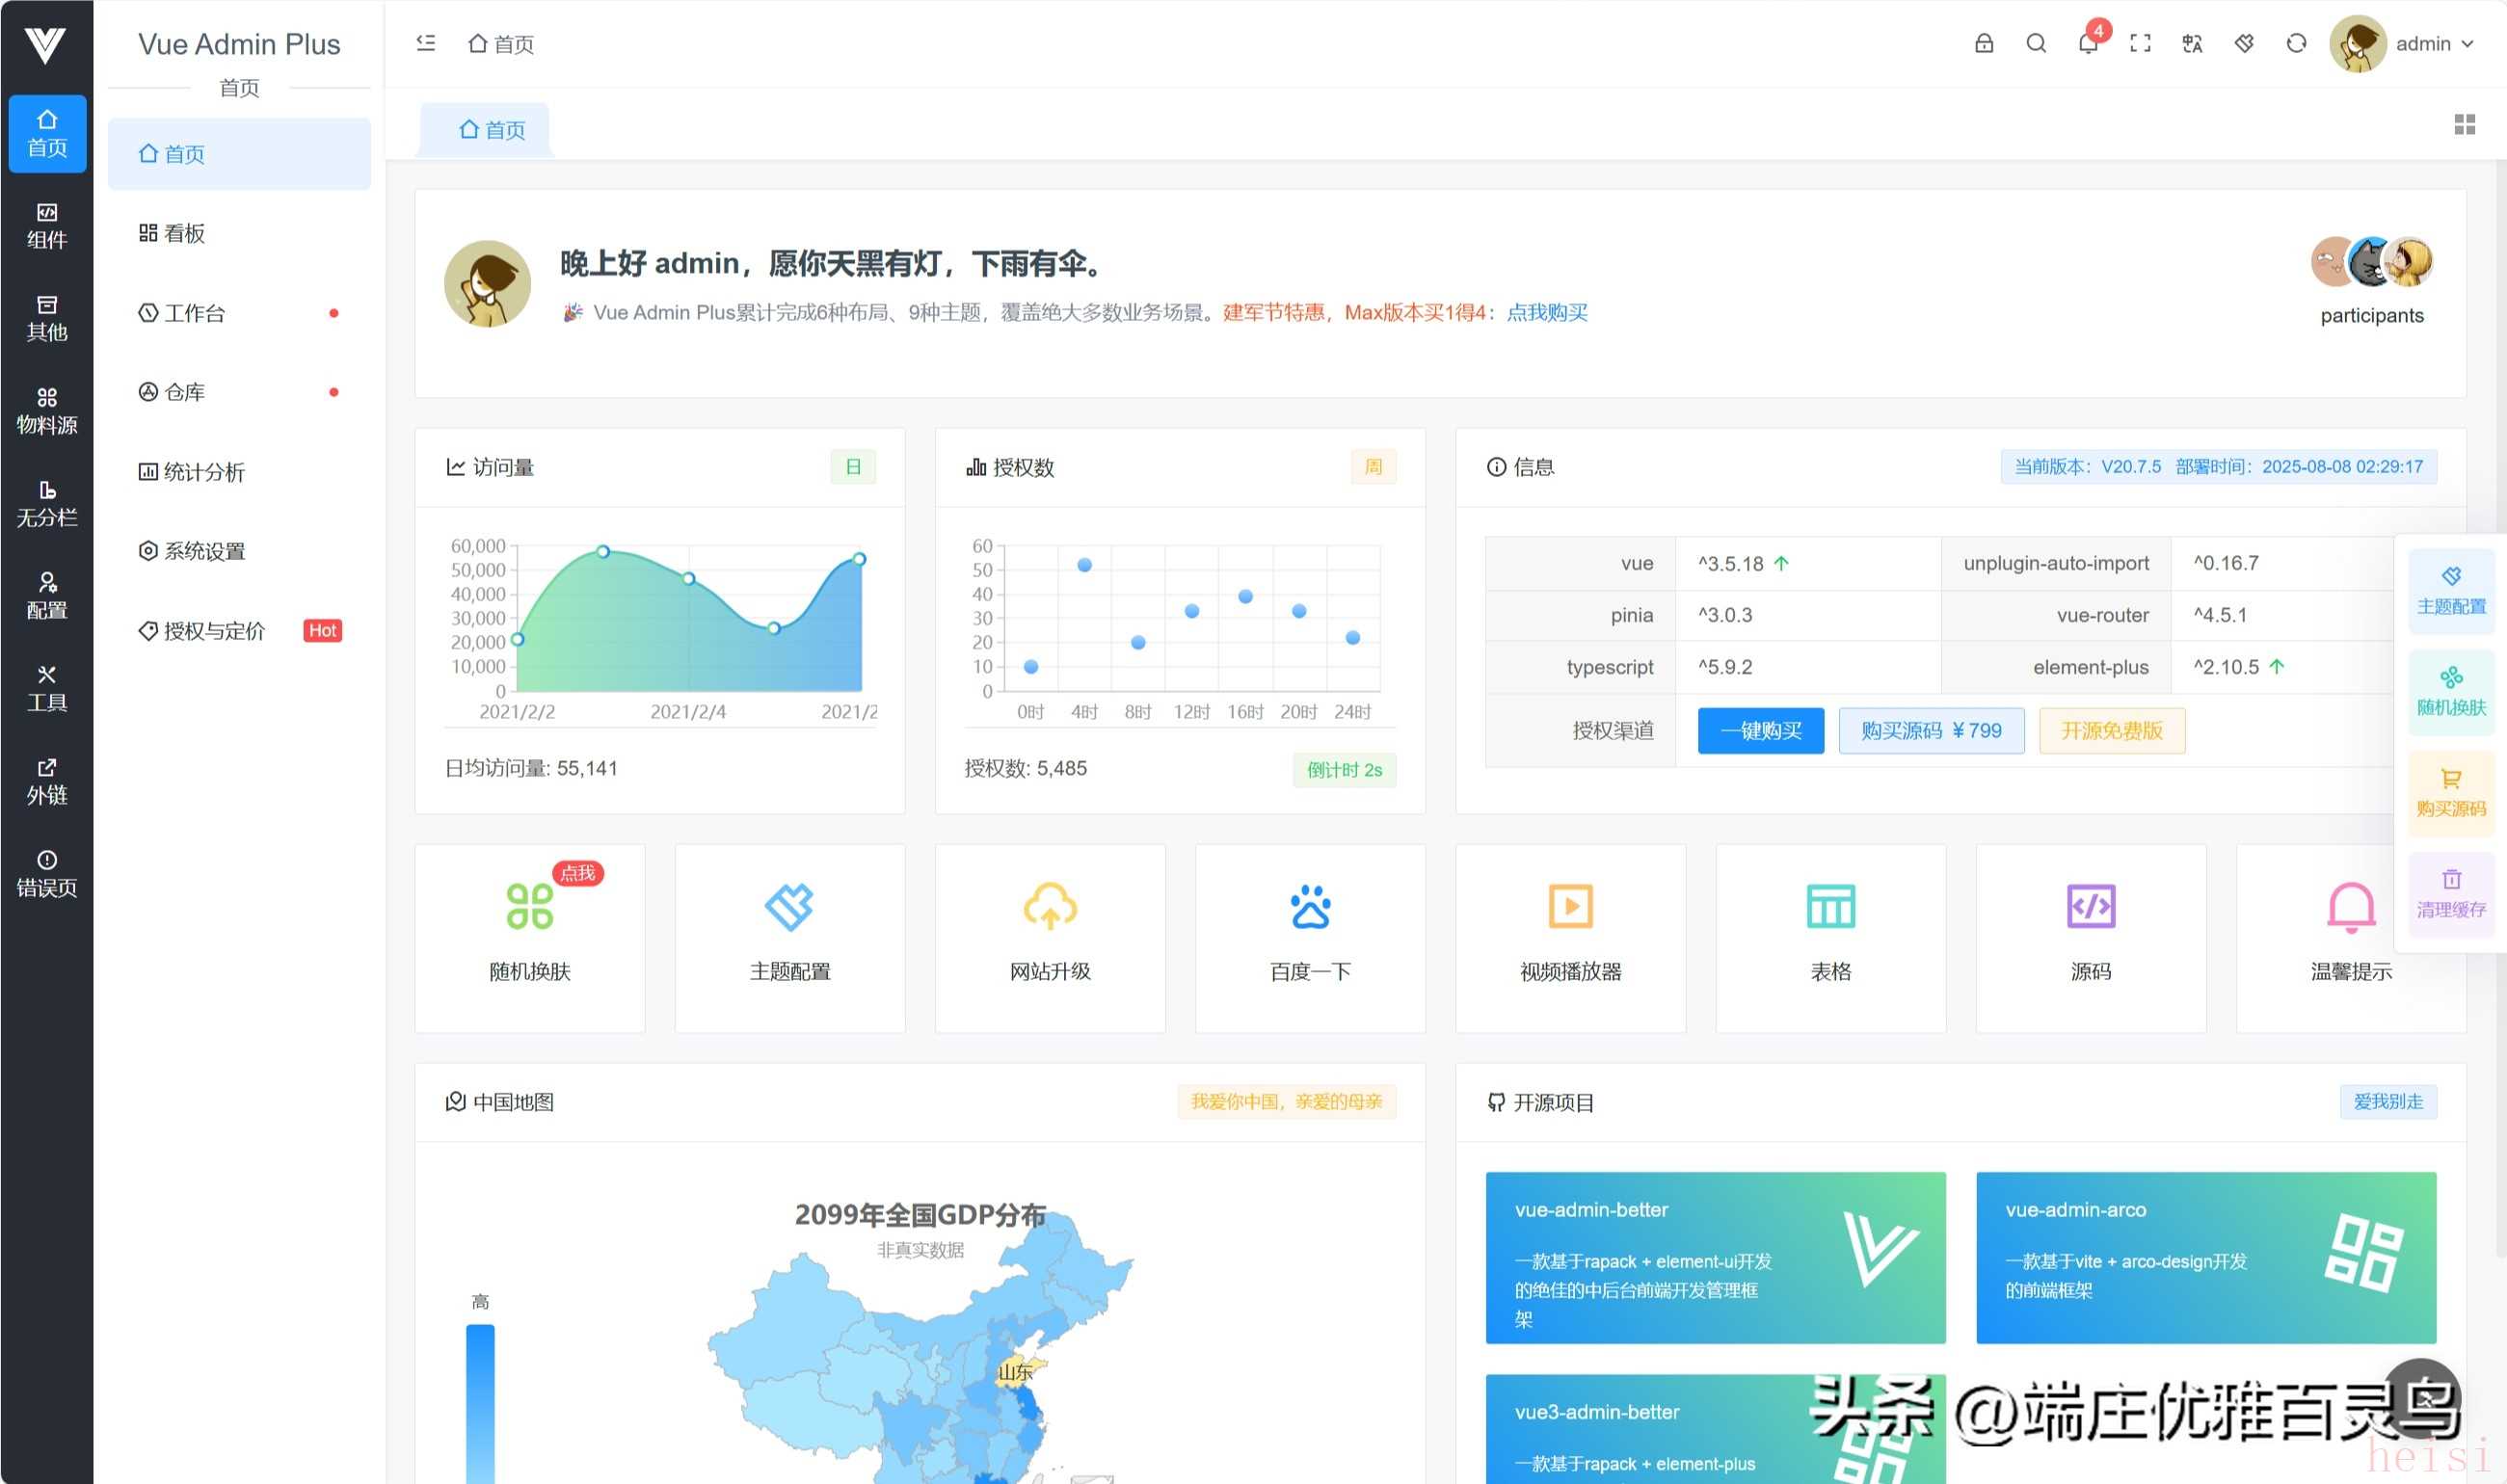Image resolution: width=2507 pixels, height=1484 pixels.
Task: Click the lock screen icon in header
Action: [x=1983, y=44]
